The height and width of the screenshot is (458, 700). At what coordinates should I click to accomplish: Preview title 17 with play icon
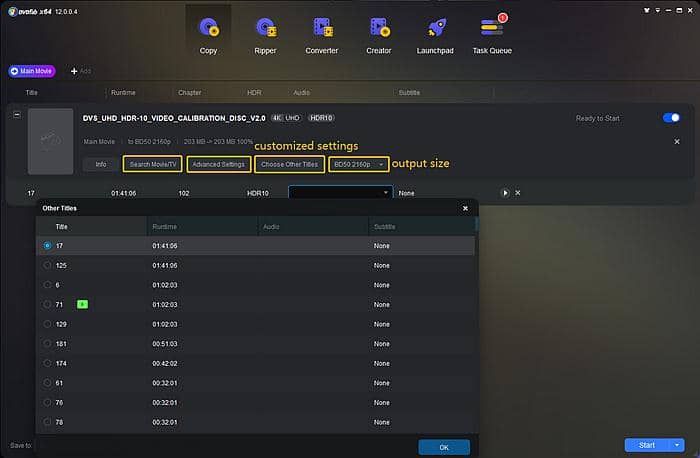(505, 193)
